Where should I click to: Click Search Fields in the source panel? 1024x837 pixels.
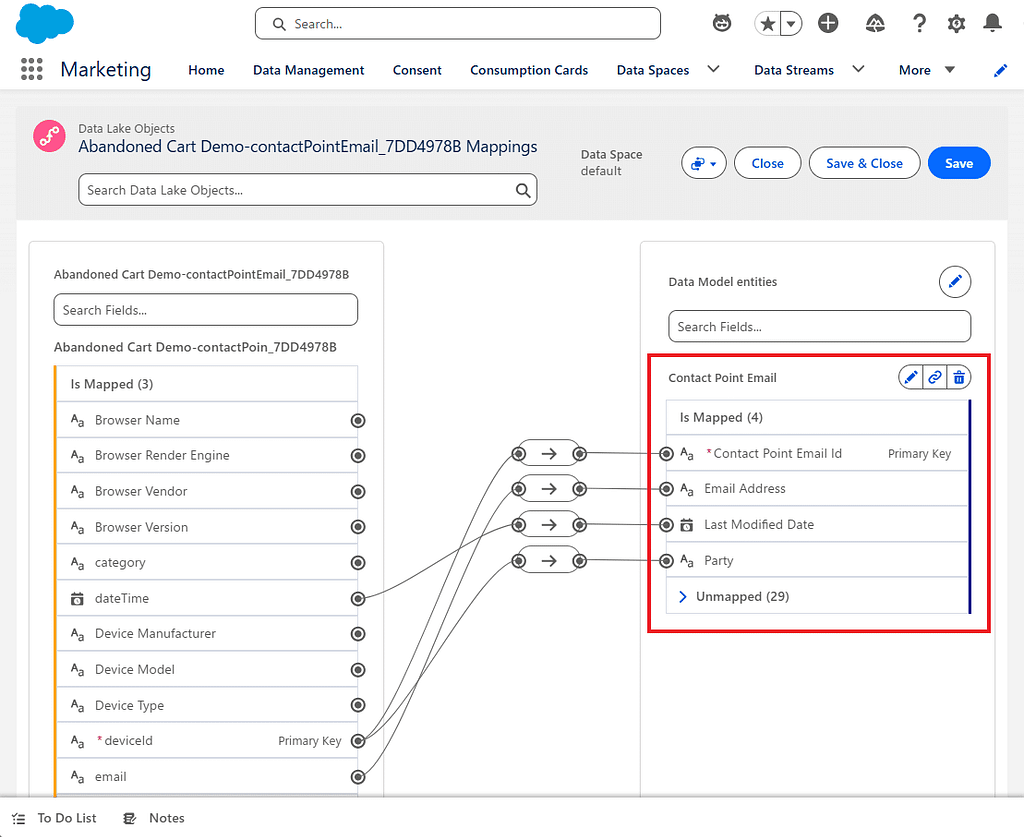coord(206,309)
